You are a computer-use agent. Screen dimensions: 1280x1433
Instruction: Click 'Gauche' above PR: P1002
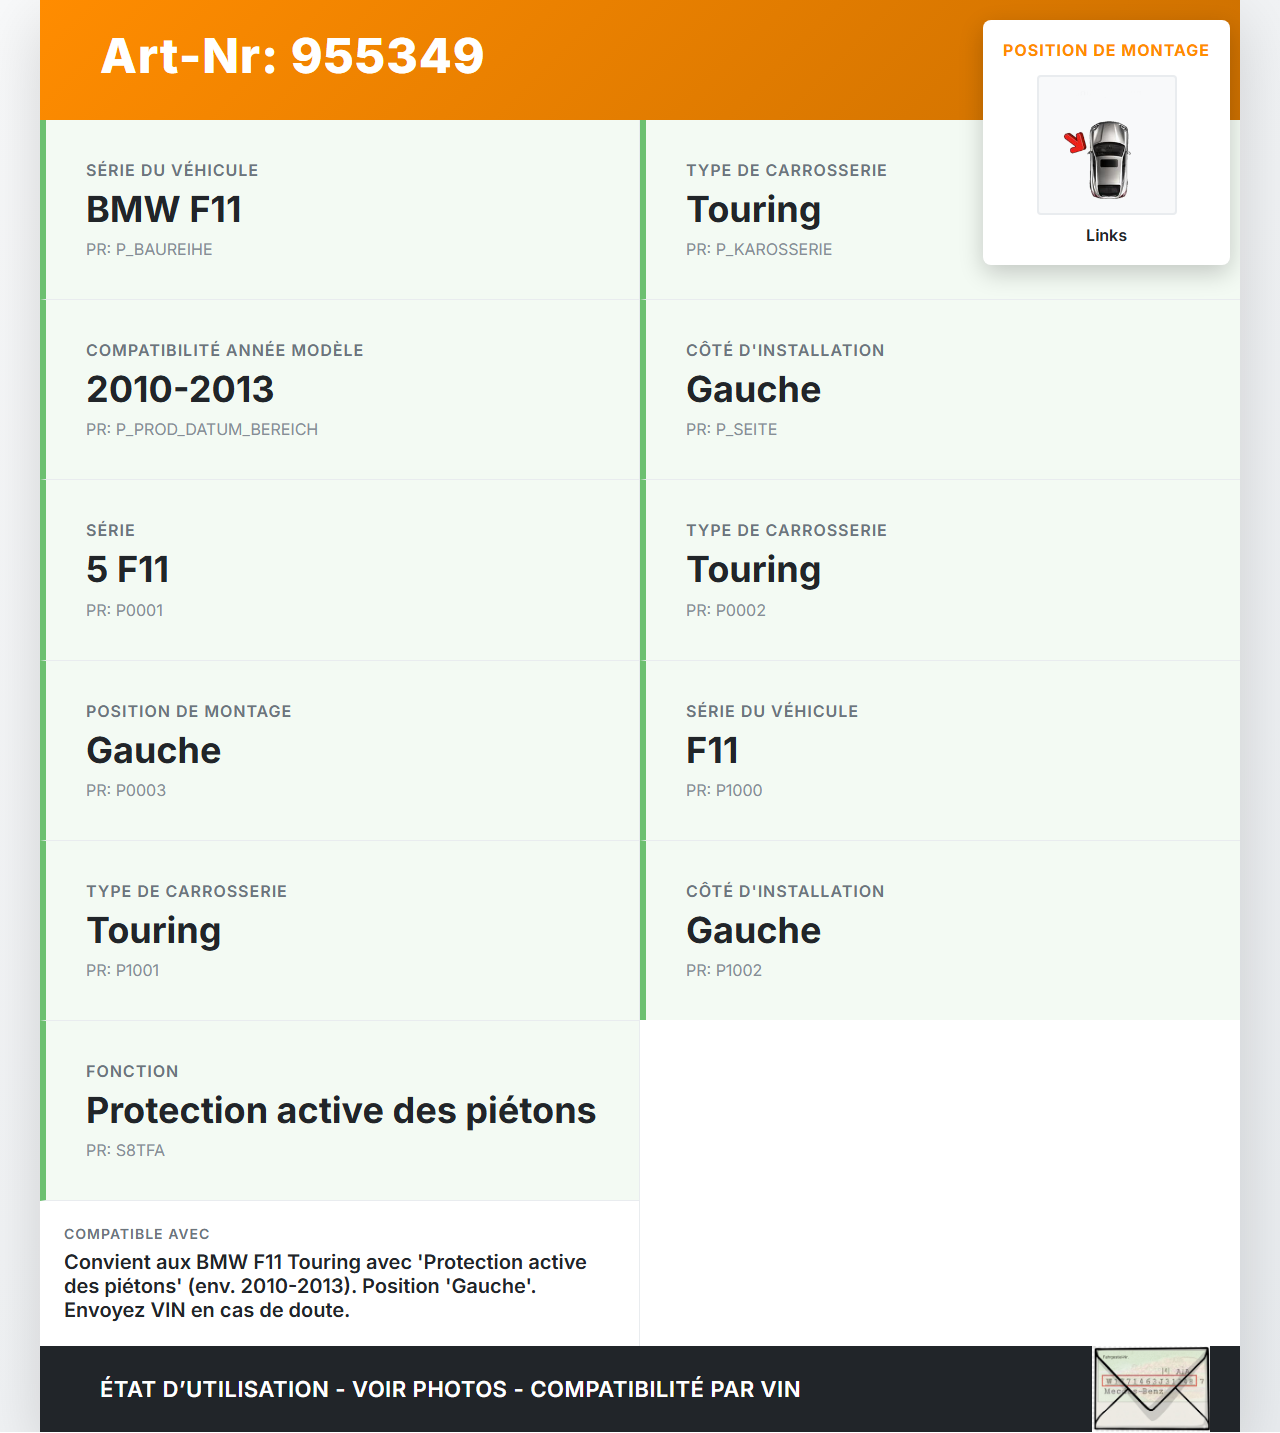click(x=753, y=931)
